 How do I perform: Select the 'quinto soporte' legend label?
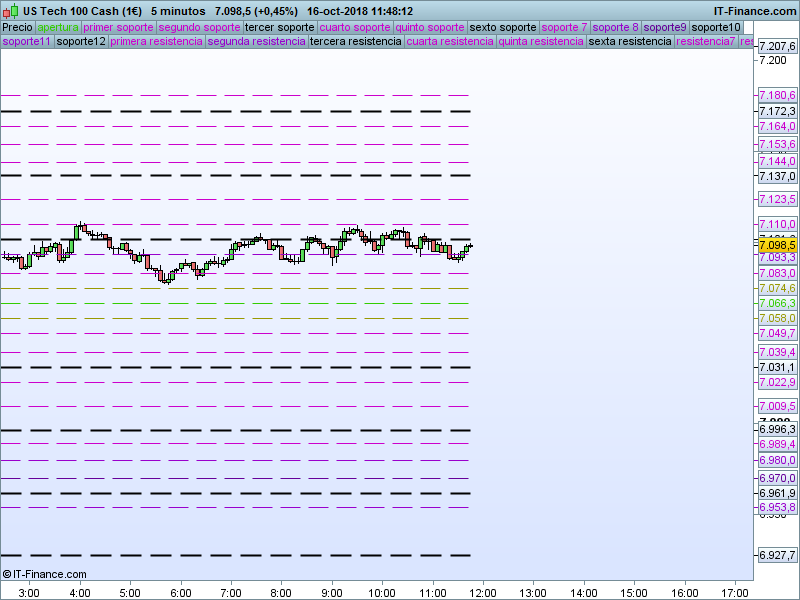(430, 28)
